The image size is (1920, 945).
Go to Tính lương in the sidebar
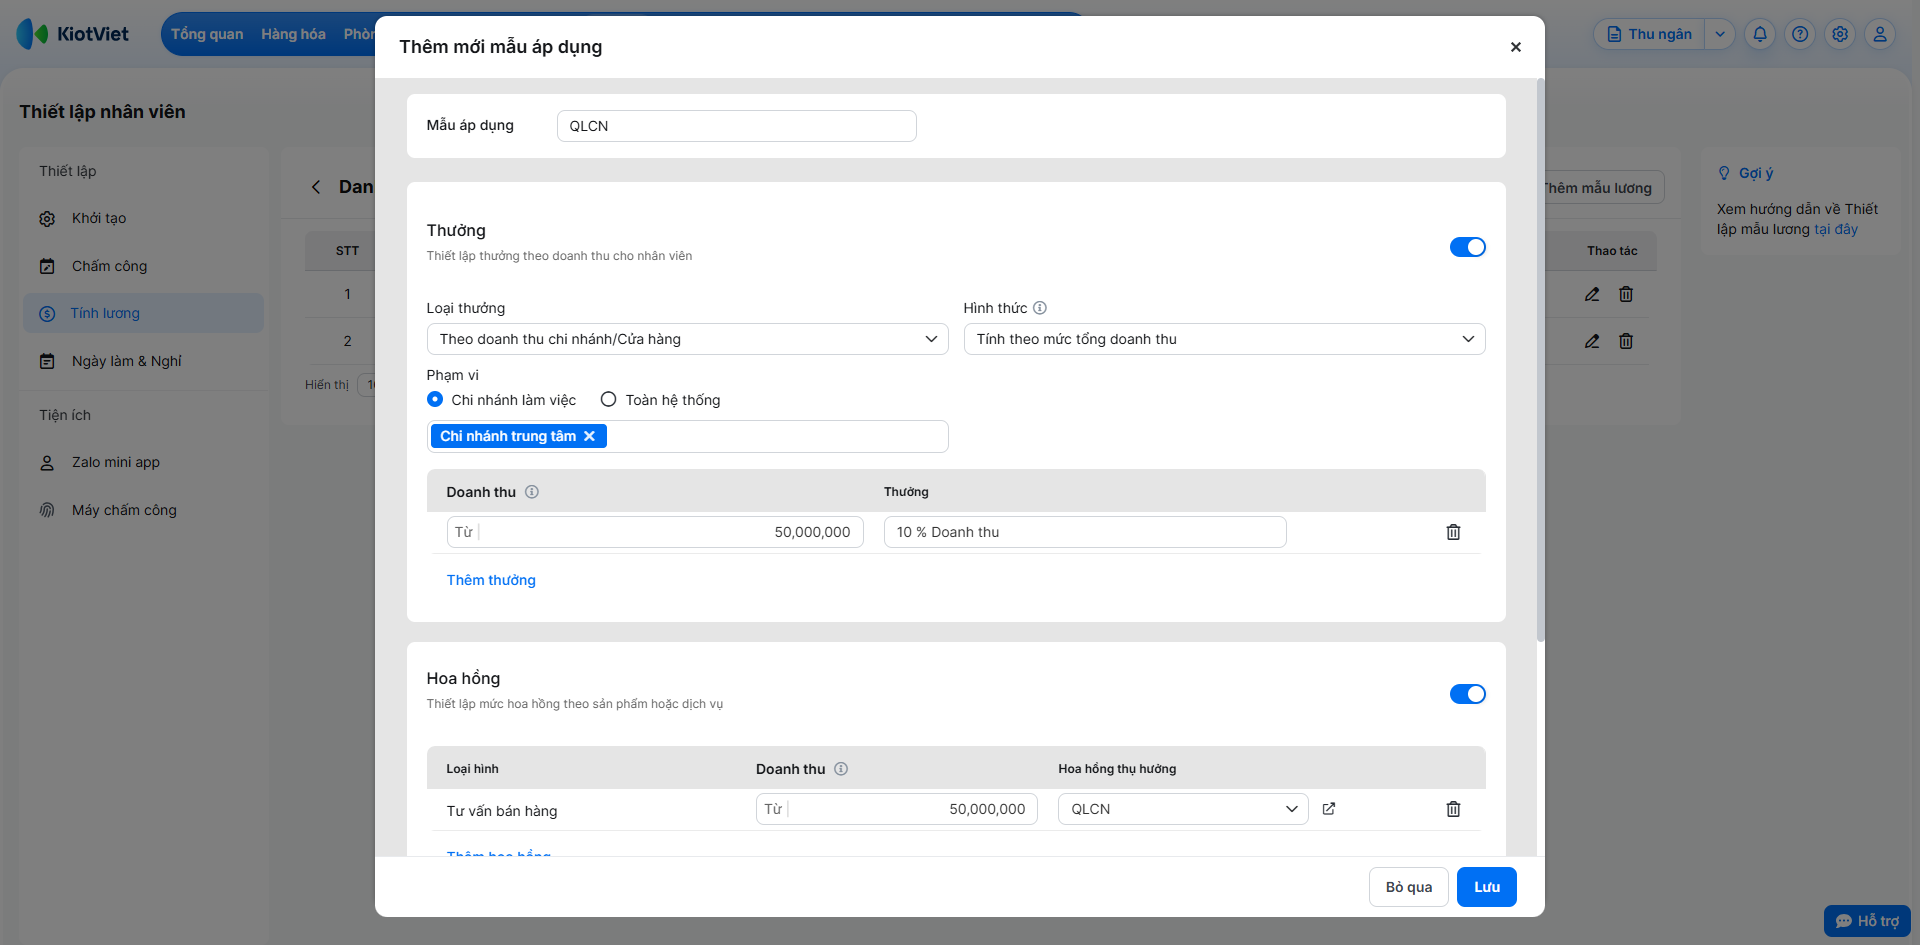click(x=144, y=313)
